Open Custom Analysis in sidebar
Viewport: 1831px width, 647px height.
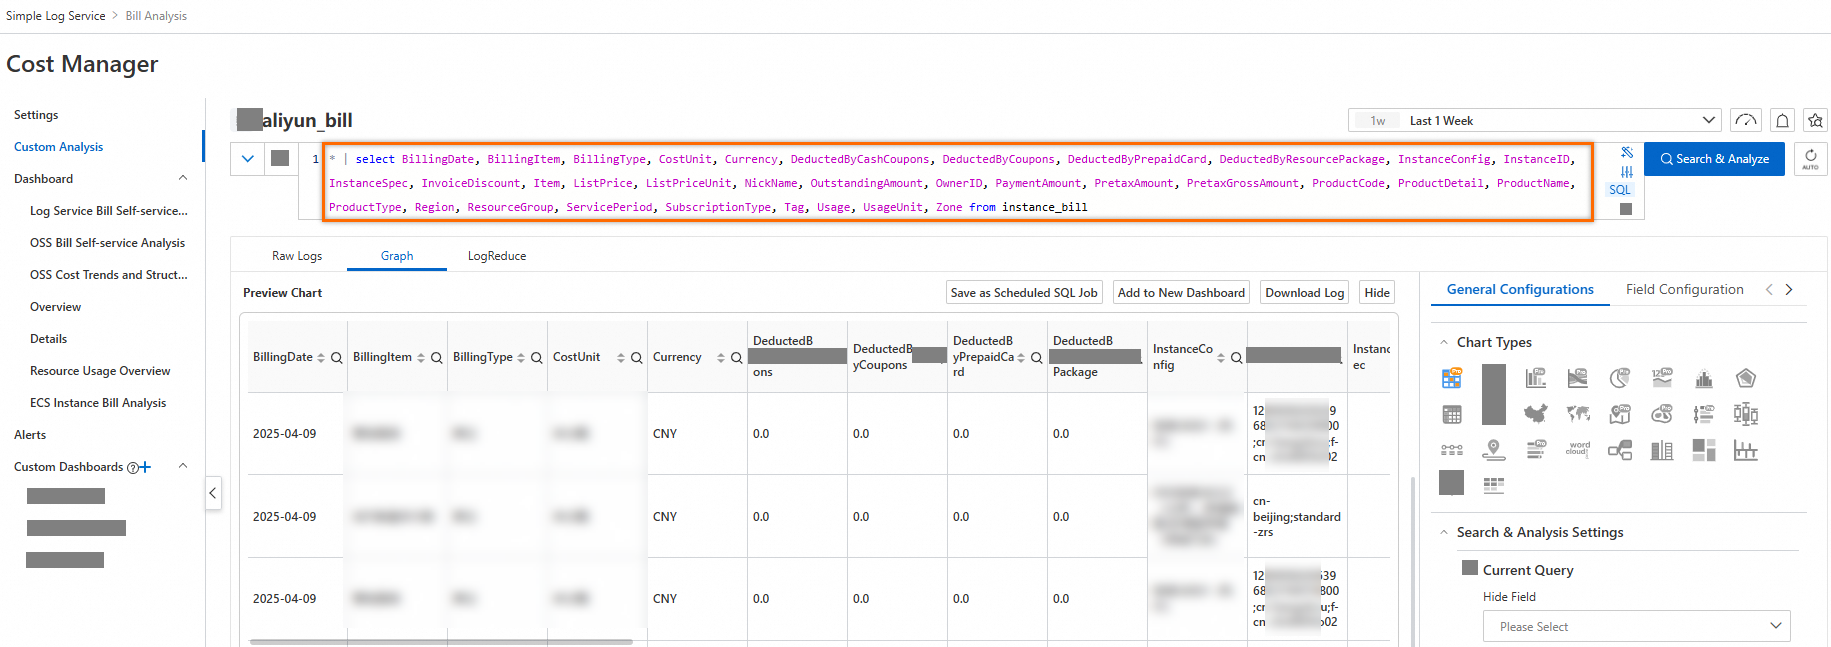pyautogui.click(x=59, y=147)
